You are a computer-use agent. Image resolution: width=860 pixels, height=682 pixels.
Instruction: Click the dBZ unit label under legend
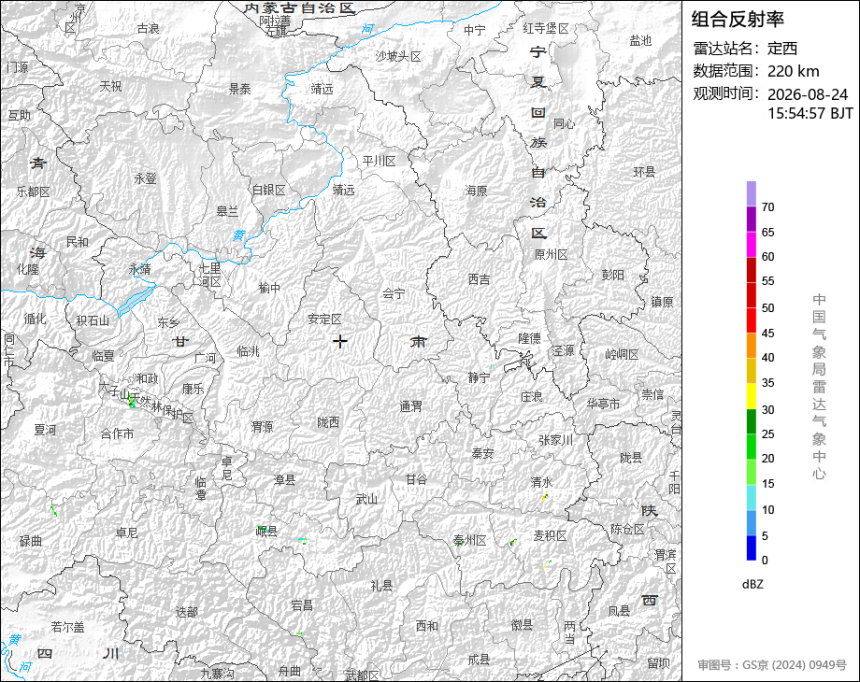tap(752, 584)
